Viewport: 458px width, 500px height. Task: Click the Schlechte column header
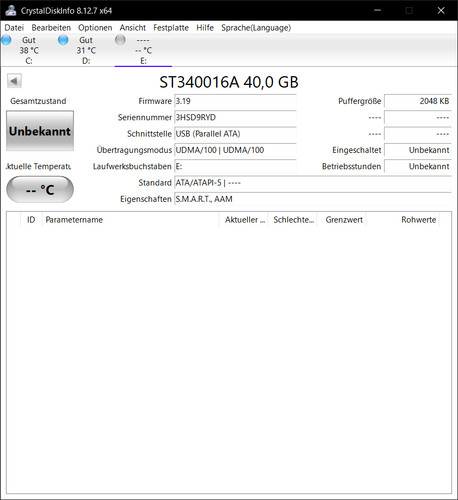(293, 220)
